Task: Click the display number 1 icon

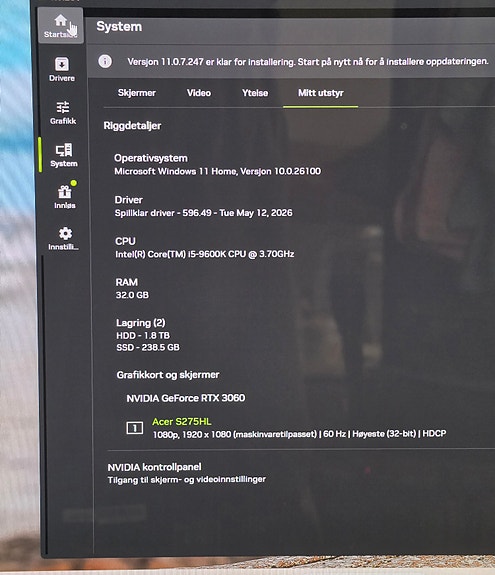Action: [135, 428]
